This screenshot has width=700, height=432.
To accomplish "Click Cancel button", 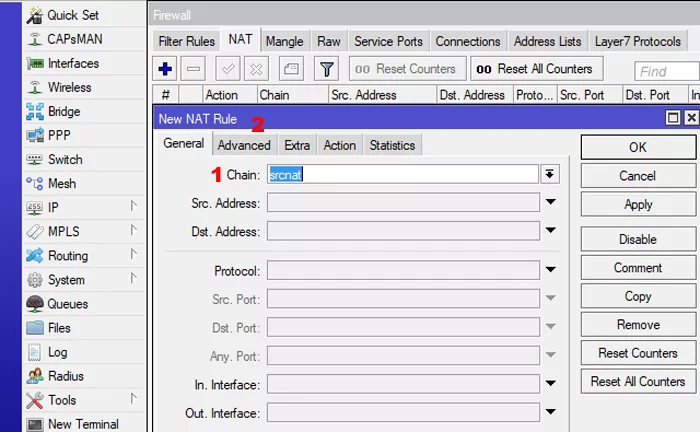I will 638,176.
